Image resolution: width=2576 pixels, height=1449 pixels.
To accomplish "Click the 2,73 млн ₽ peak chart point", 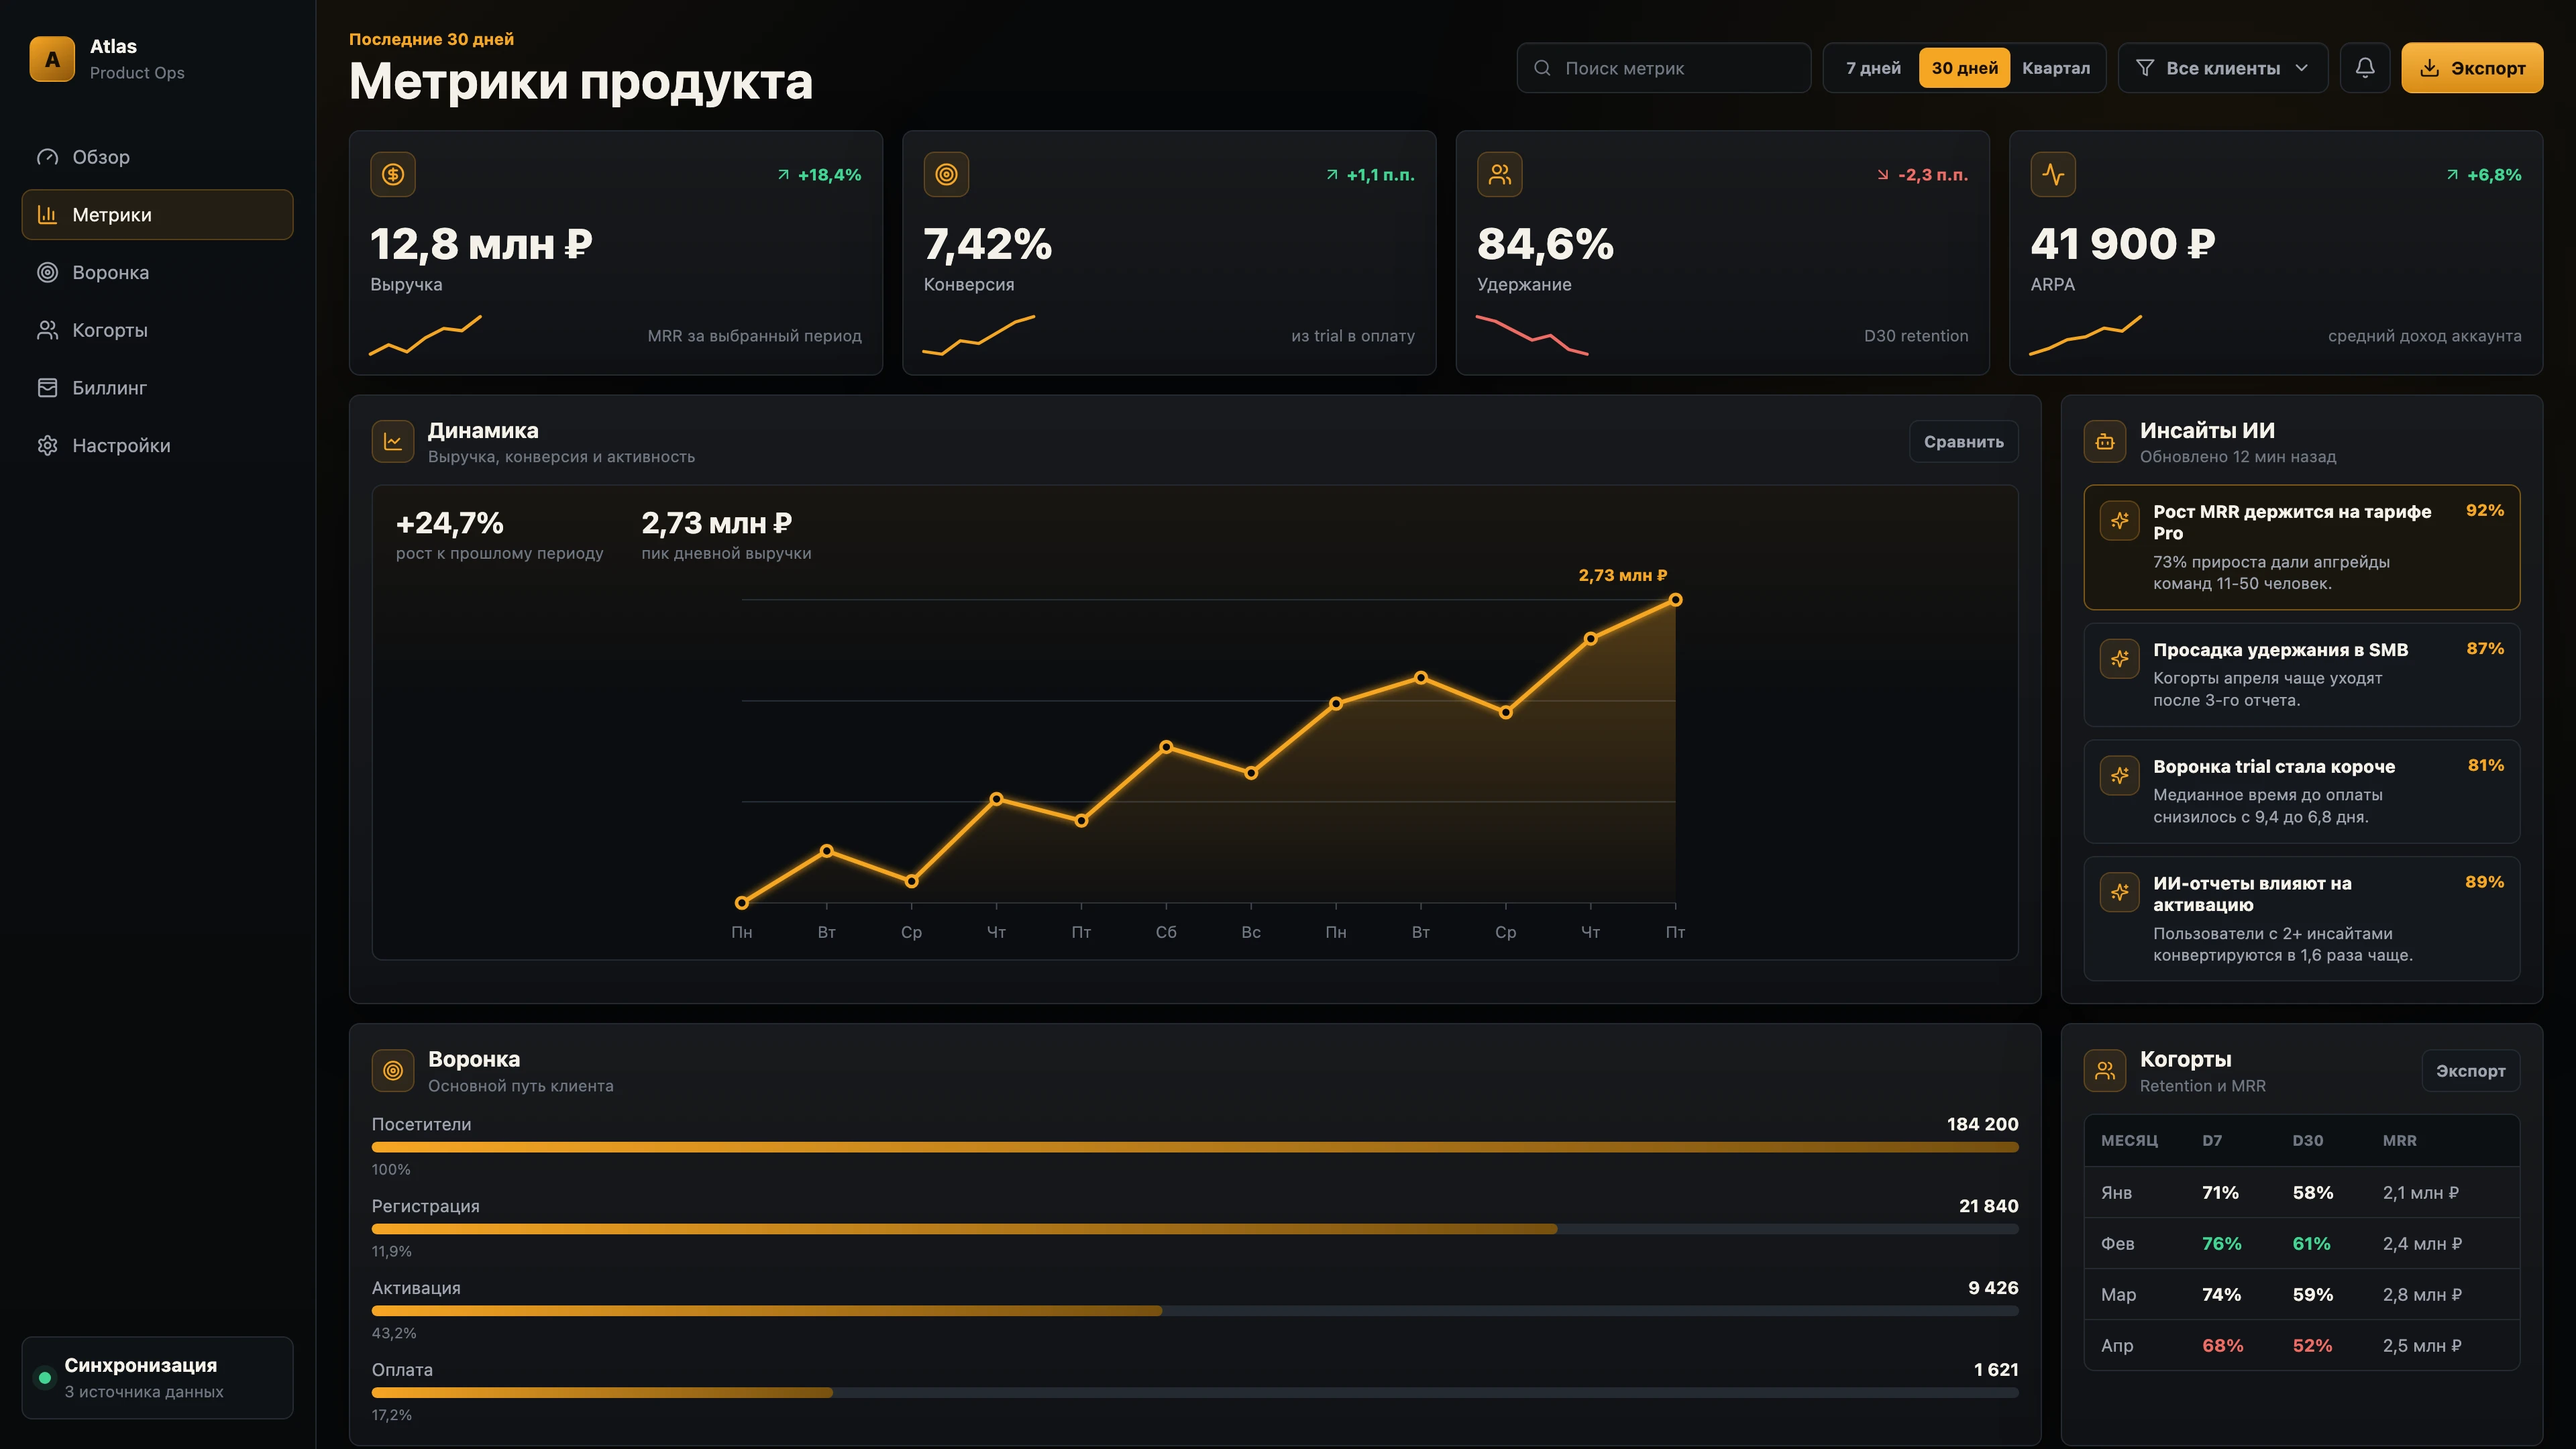I will click(1675, 600).
